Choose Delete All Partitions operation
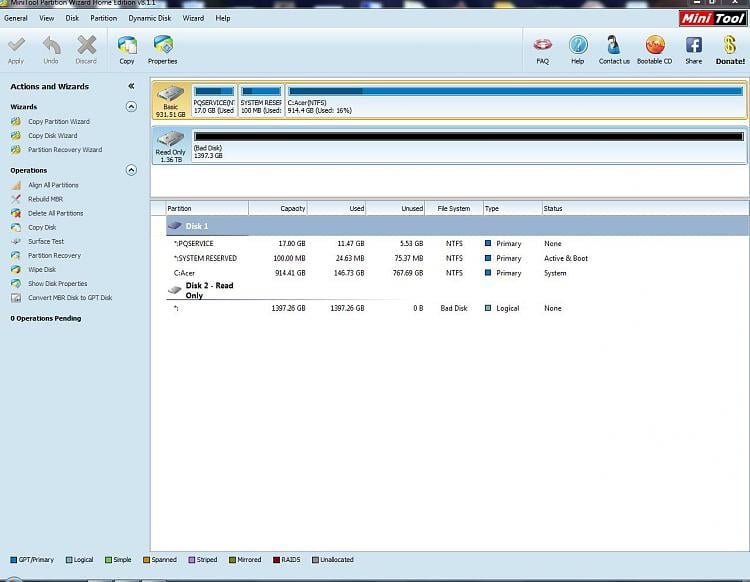This screenshot has width=750, height=582. (55, 213)
